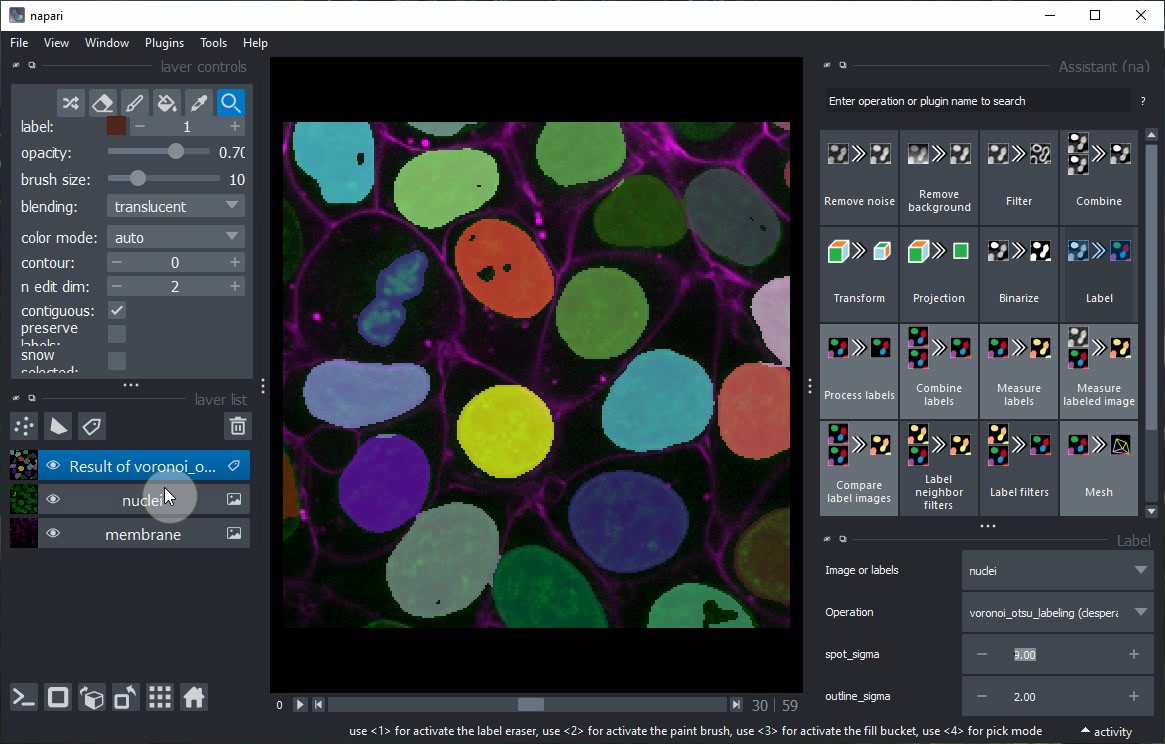Open the Tools menu
This screenshot has height=744, width=1165.
click(x=213, y=43)
